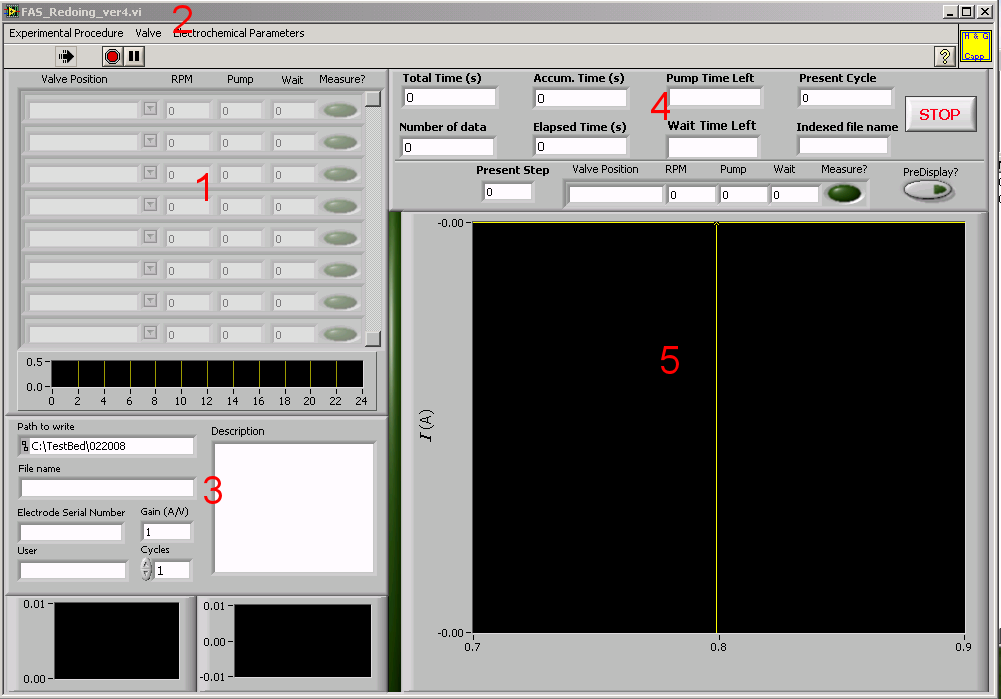Click the Run arrow in the toolbar

pyautogui.click(x=66, y=57)
